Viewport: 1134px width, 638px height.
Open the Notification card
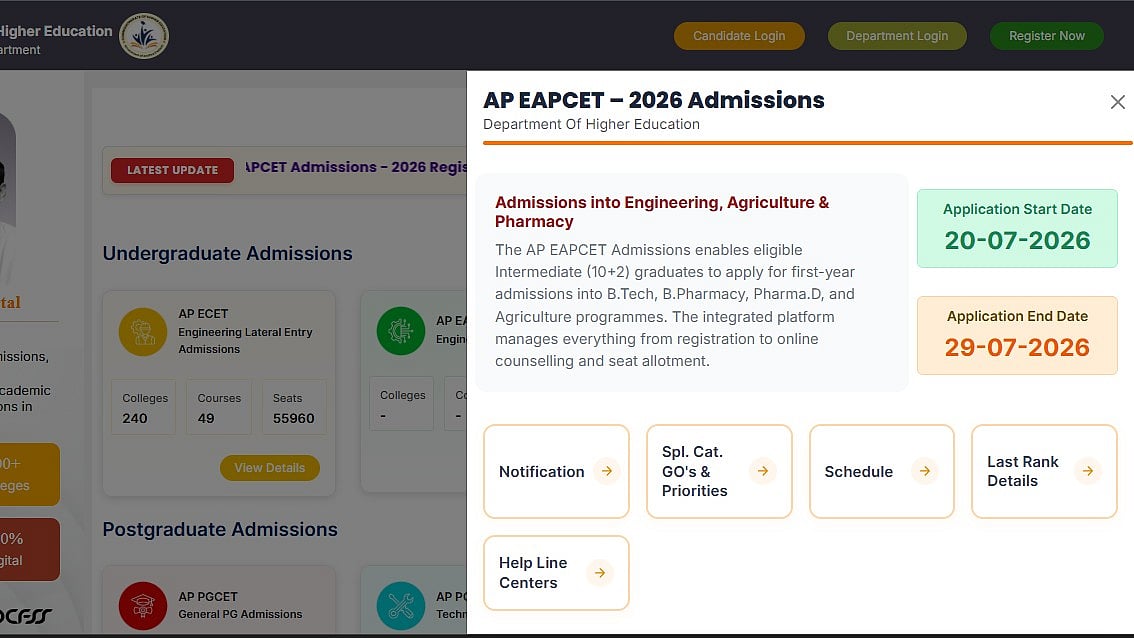[556, 472]
